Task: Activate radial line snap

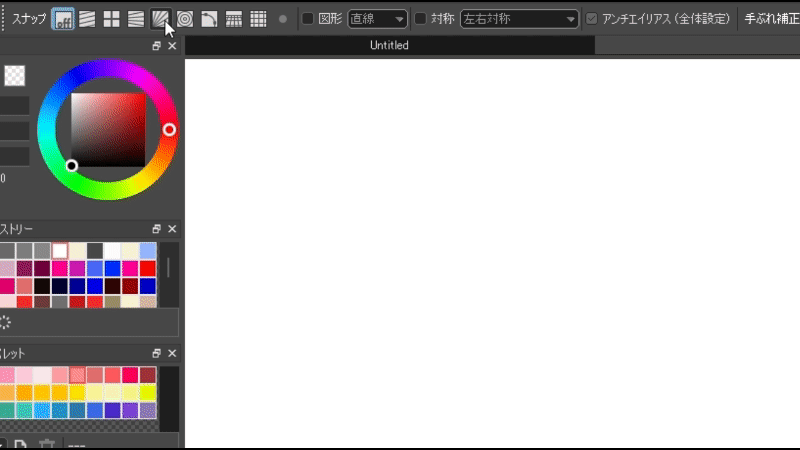Action: pos(160,19)
